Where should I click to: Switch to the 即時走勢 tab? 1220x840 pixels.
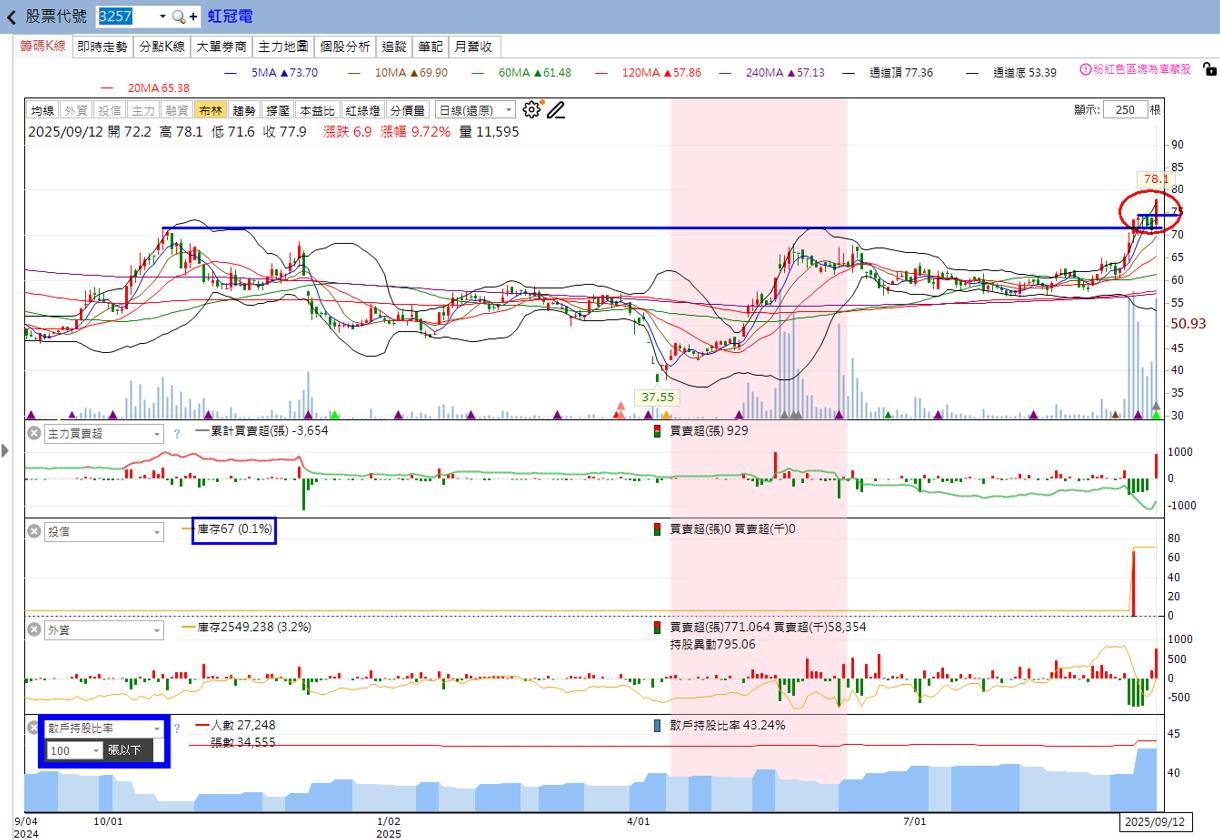[x=102, y=46]
